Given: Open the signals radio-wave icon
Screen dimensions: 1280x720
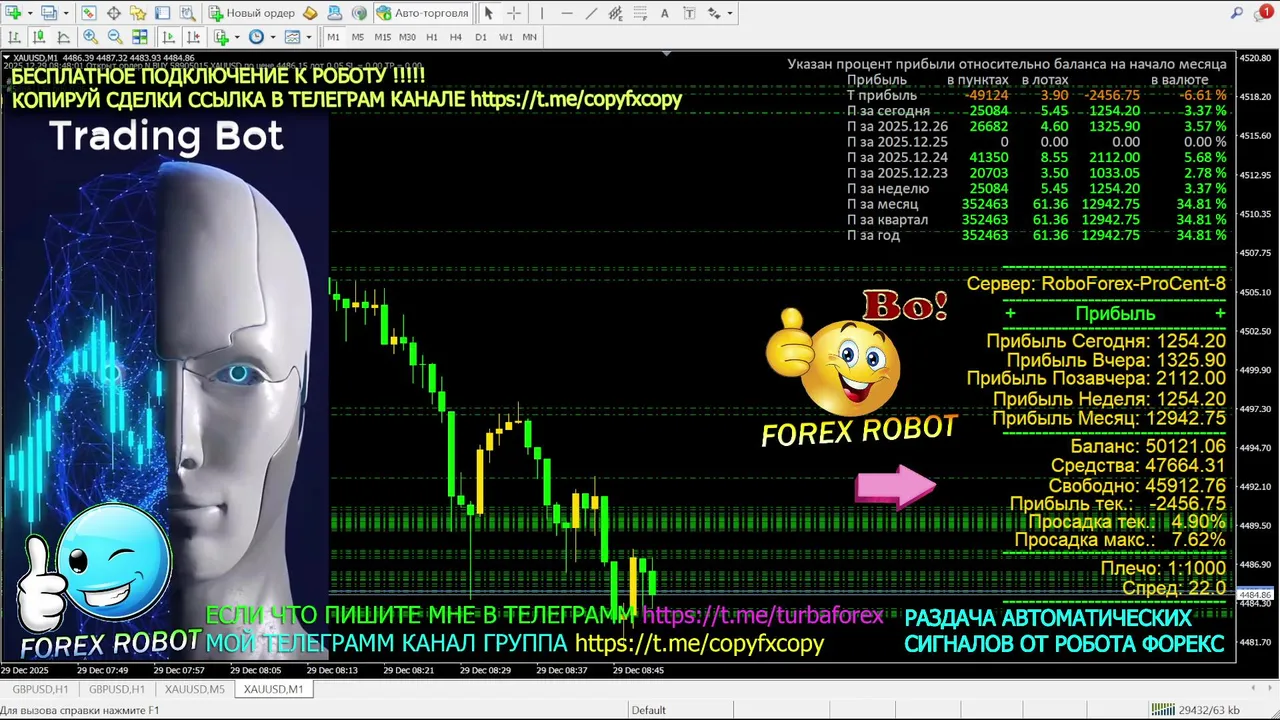Looking at the screenshot, I should (x=359, y=13).
